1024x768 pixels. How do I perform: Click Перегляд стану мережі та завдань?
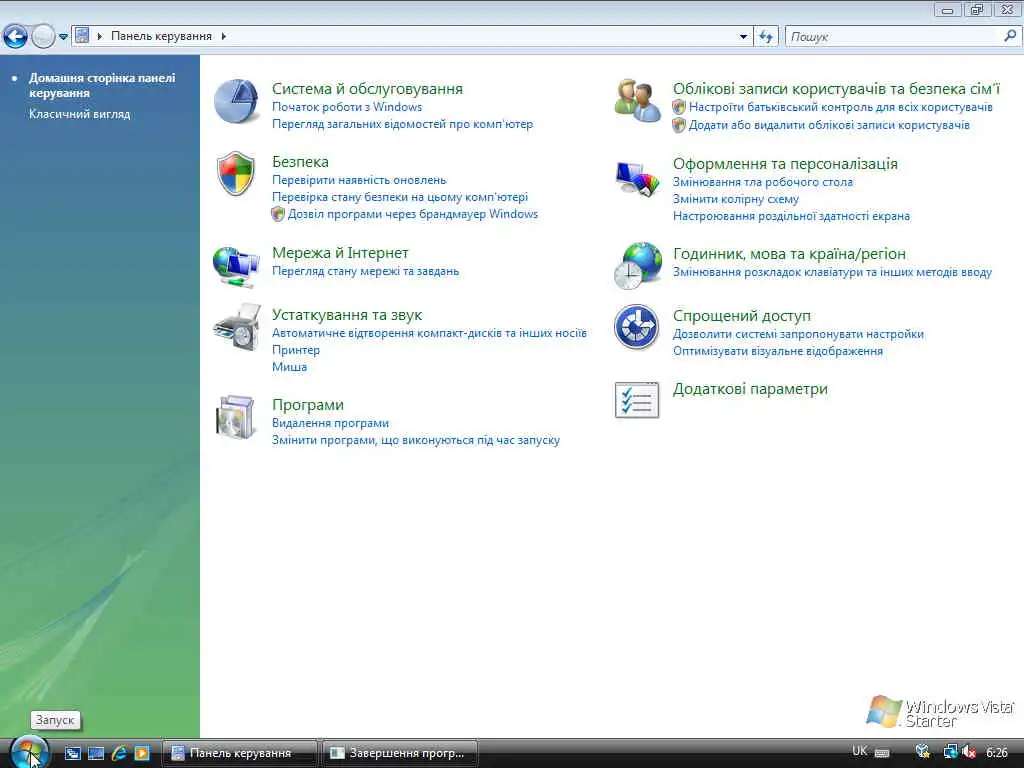pos(366,270)
